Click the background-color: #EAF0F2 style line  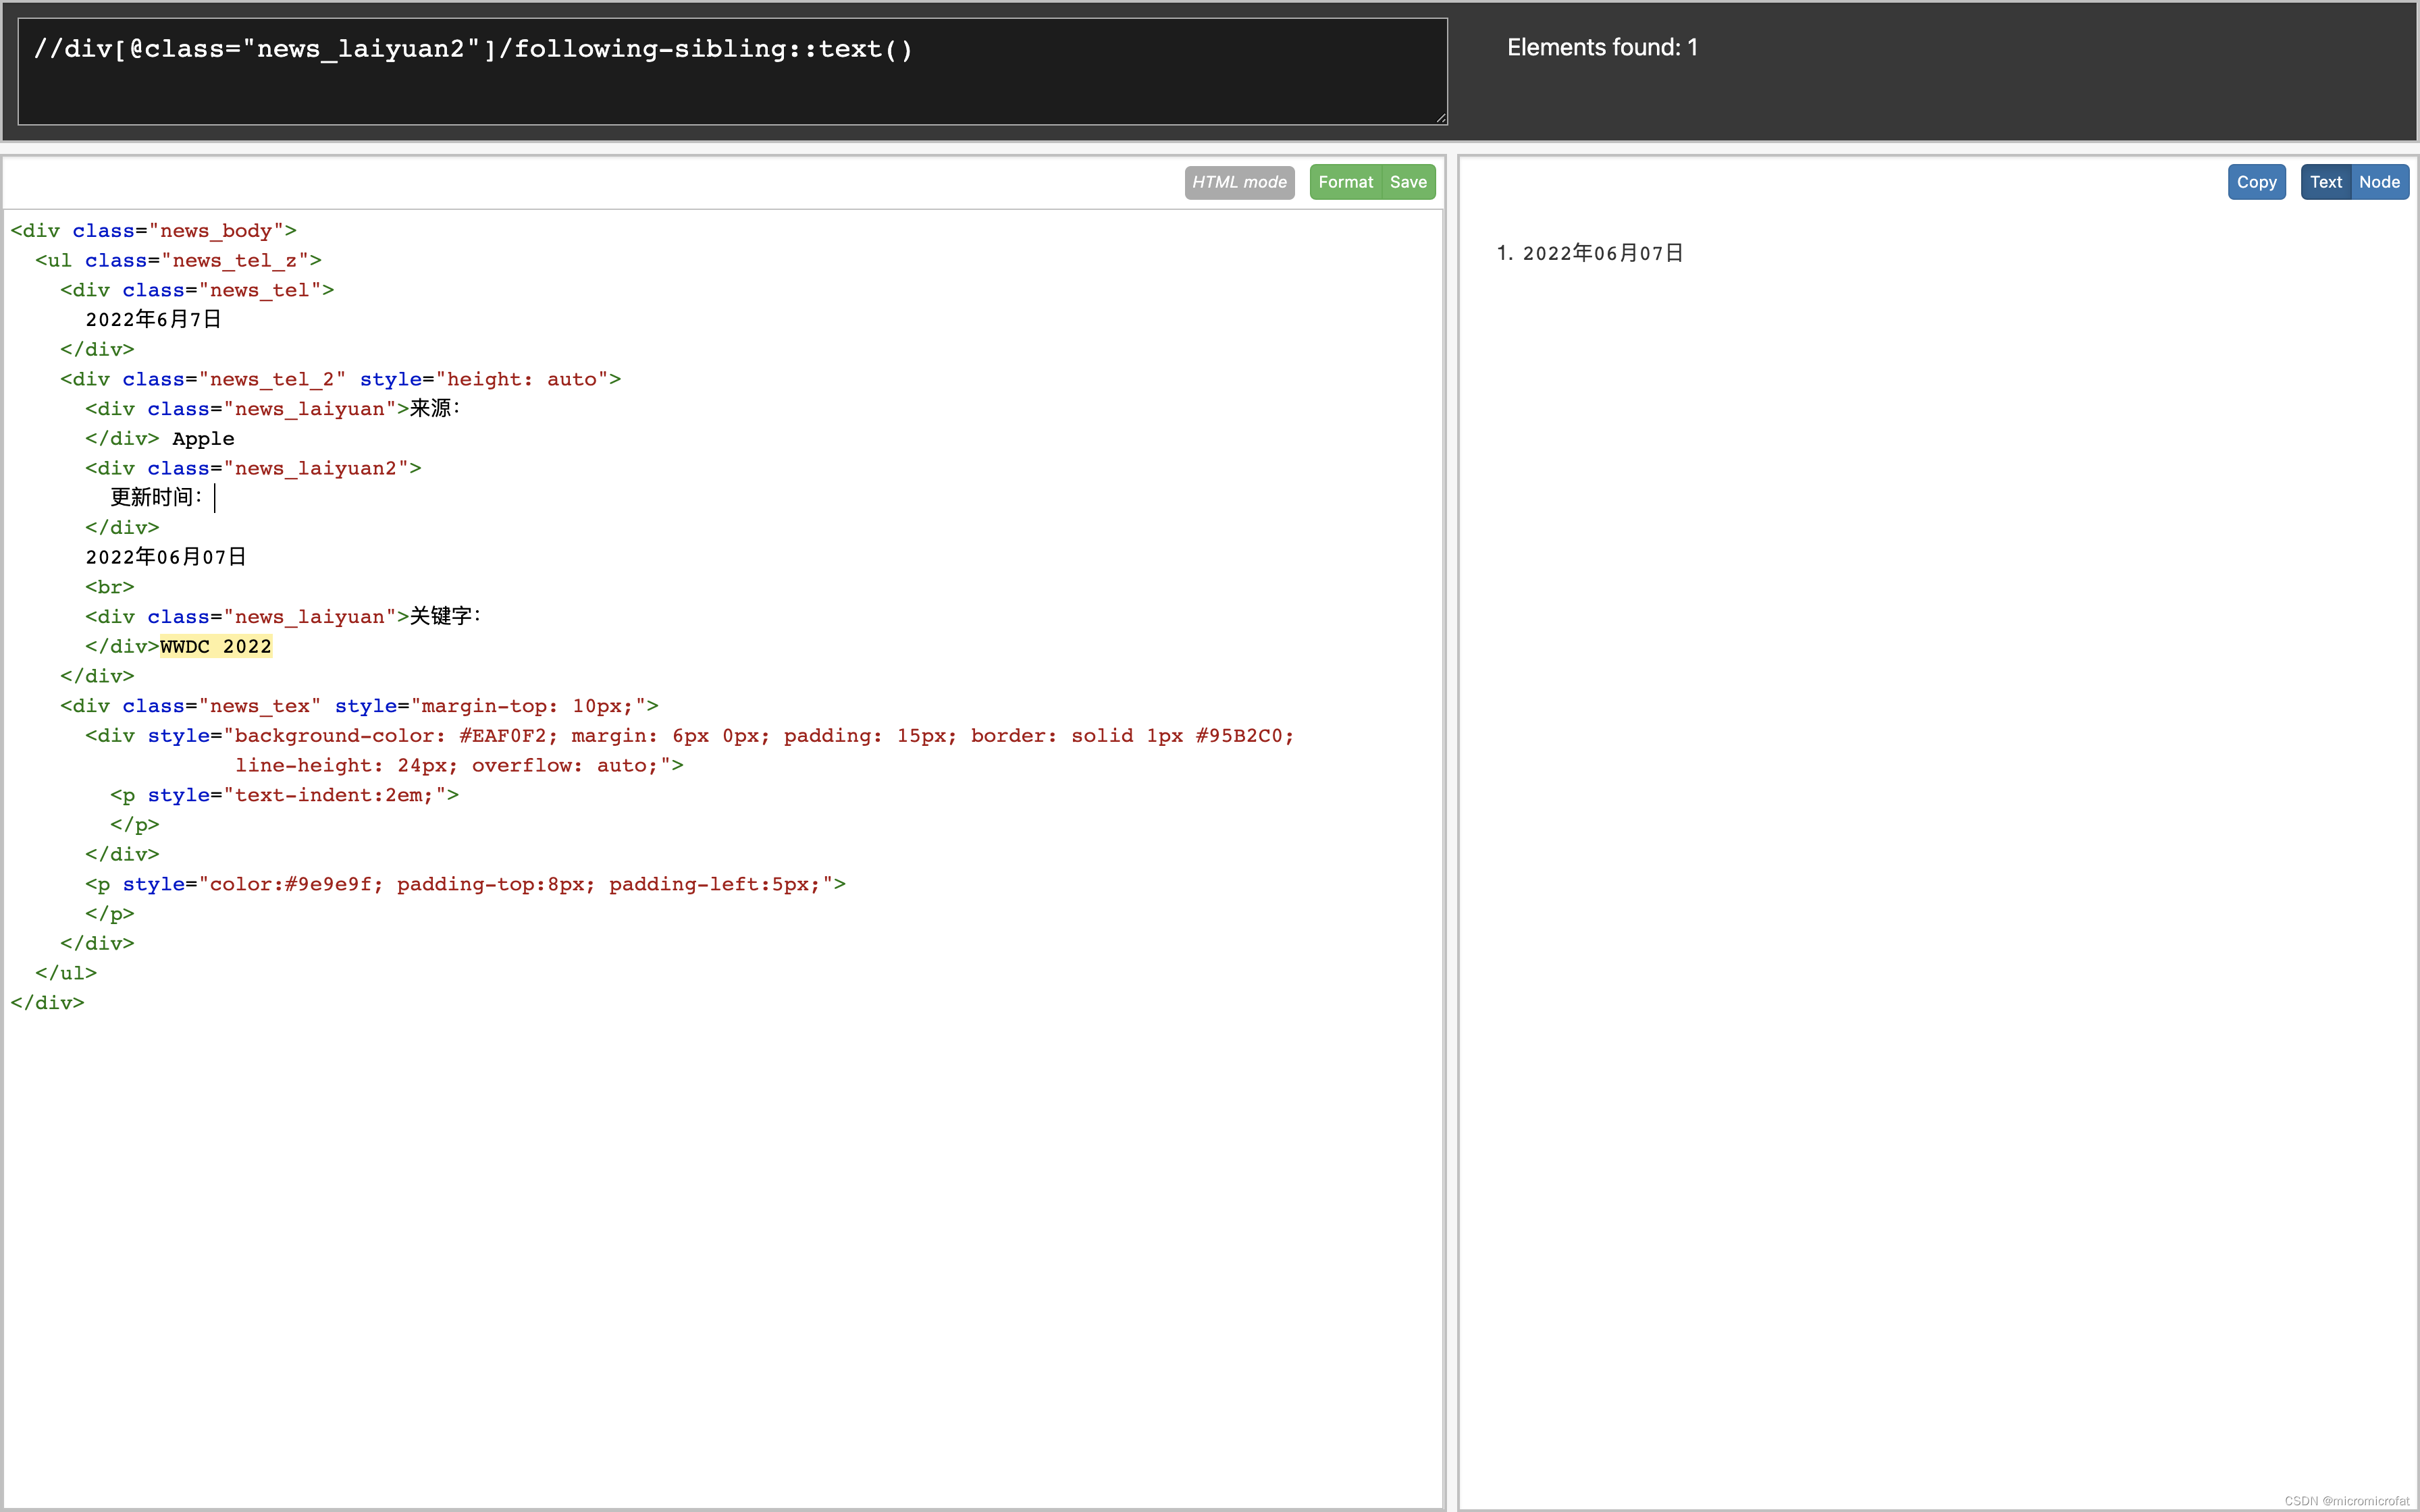[x=690, y=736]
